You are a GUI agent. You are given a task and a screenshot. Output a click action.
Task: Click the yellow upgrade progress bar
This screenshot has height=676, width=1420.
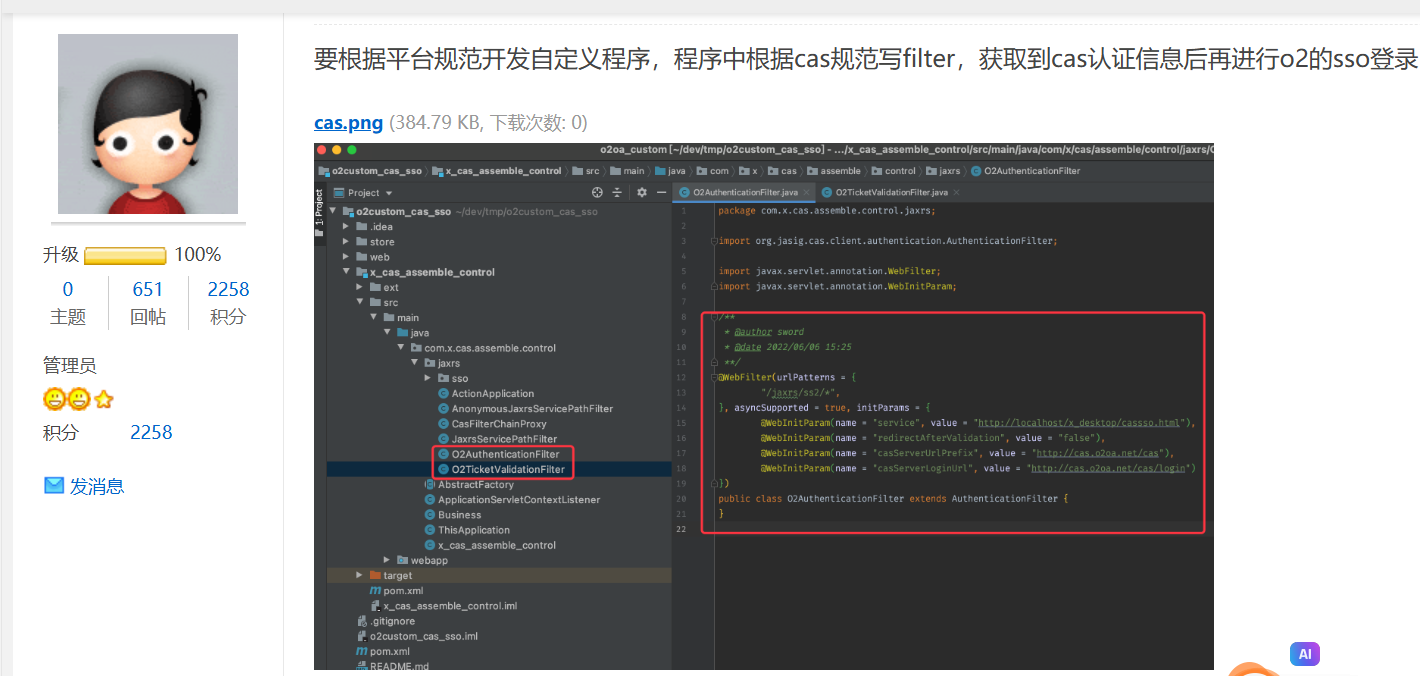coord(125,256)
